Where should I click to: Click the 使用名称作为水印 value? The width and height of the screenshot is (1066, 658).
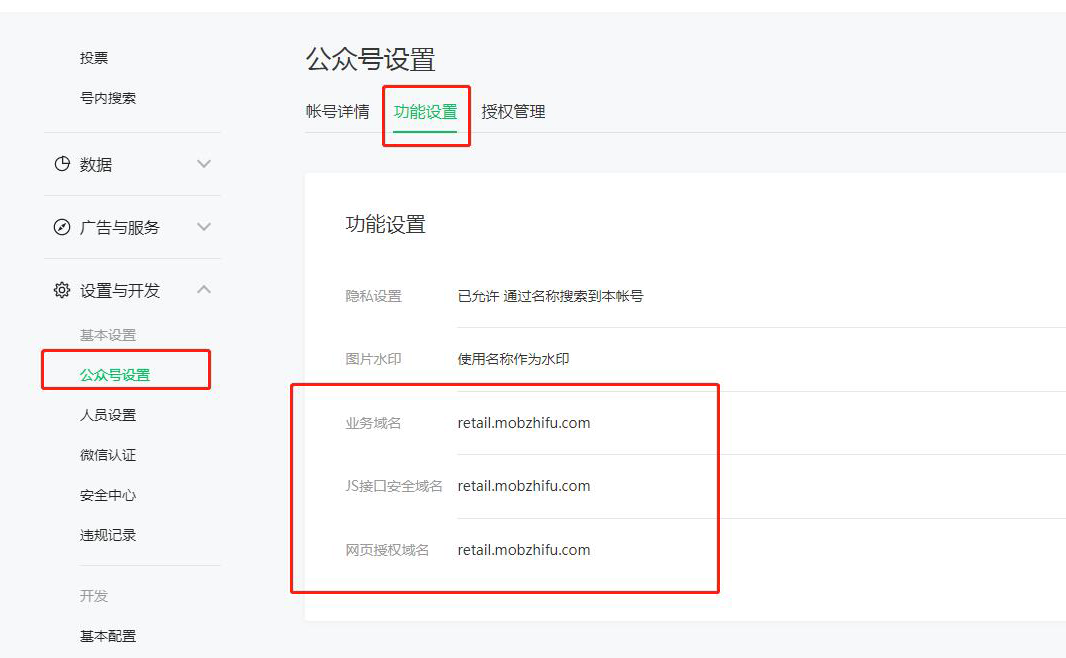(x=513, y=359)
